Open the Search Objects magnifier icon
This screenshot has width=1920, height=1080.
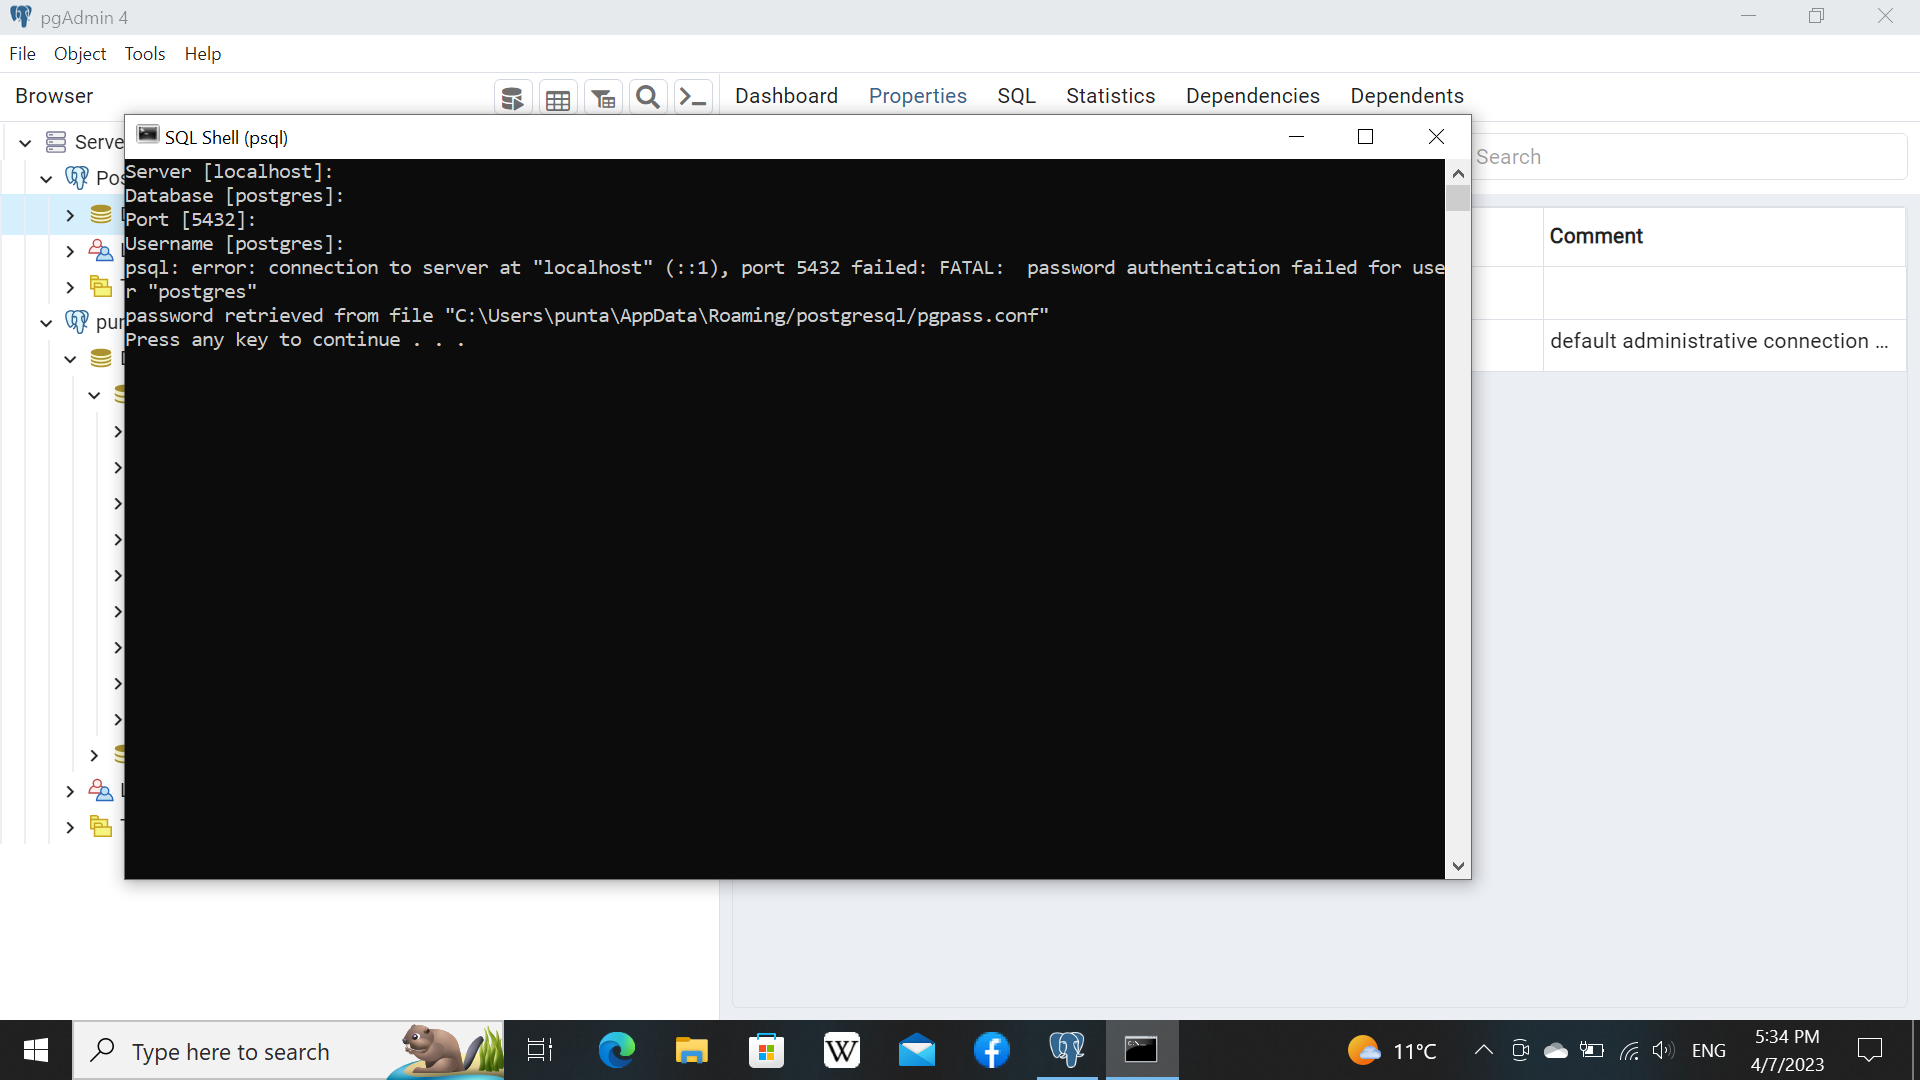coord(648,97)
